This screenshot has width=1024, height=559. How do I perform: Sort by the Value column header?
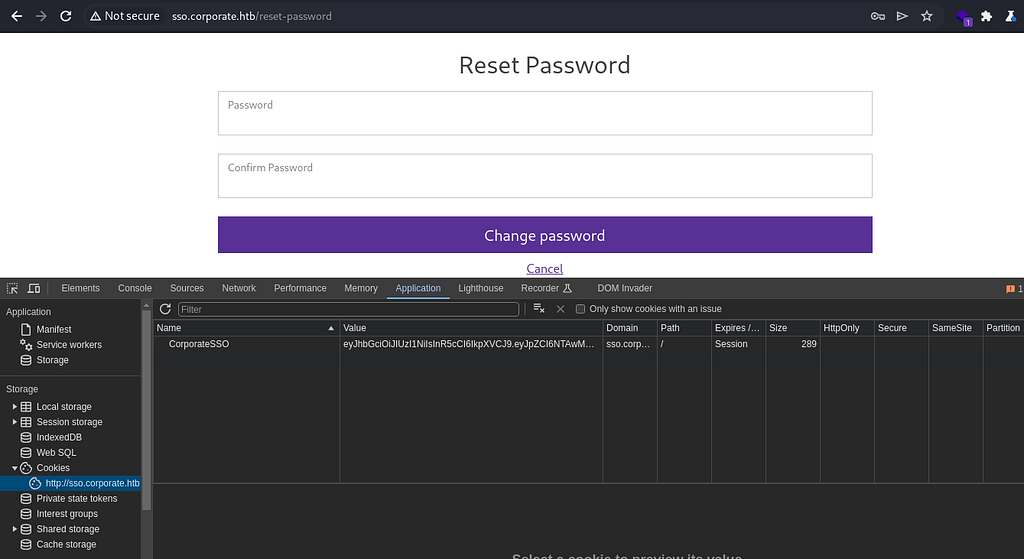[x=471, y=328]
